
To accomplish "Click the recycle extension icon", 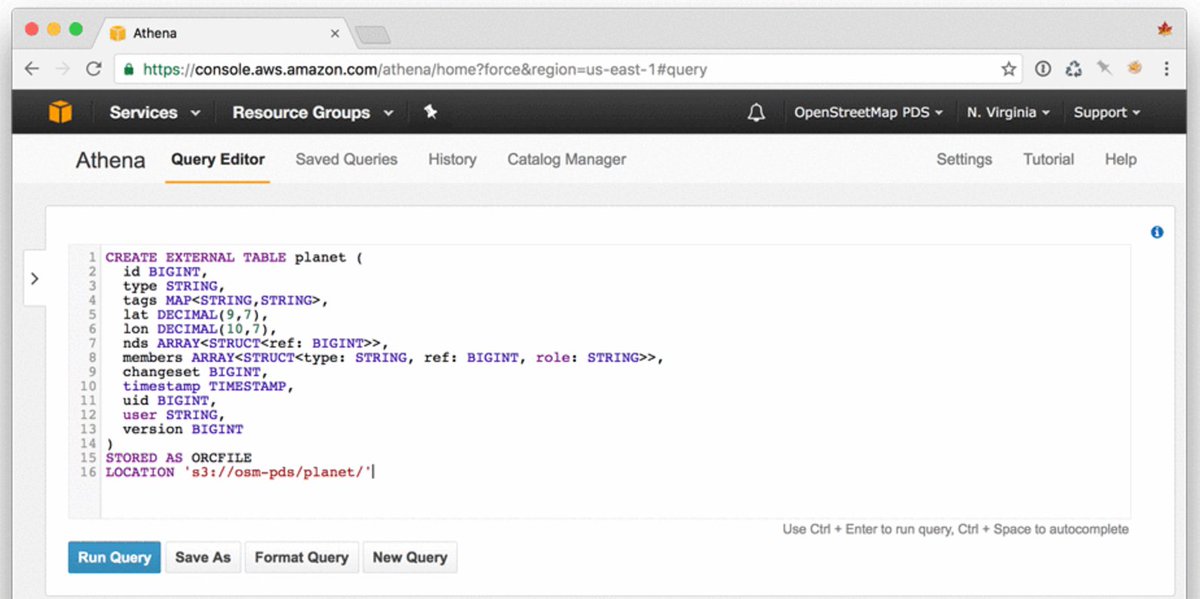I will [1074, 69].
